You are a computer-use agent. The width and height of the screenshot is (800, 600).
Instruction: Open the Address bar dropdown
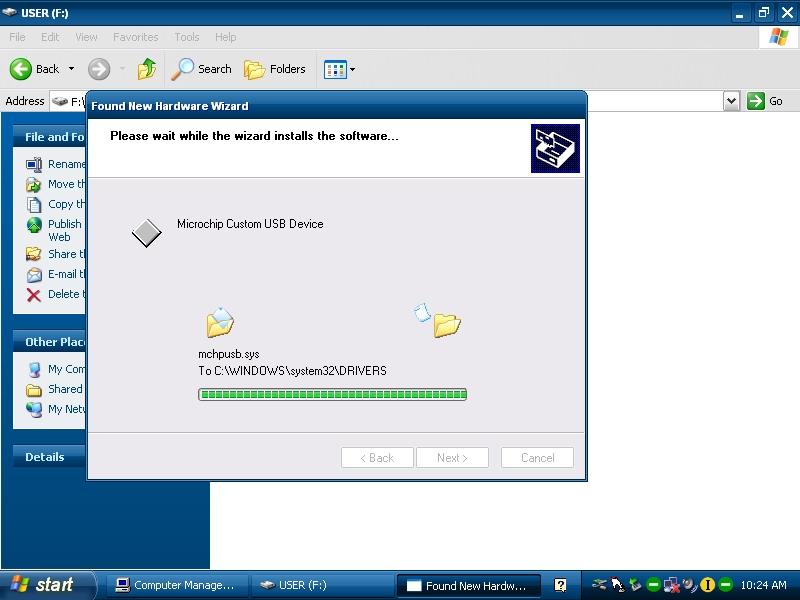pos(732,101)
